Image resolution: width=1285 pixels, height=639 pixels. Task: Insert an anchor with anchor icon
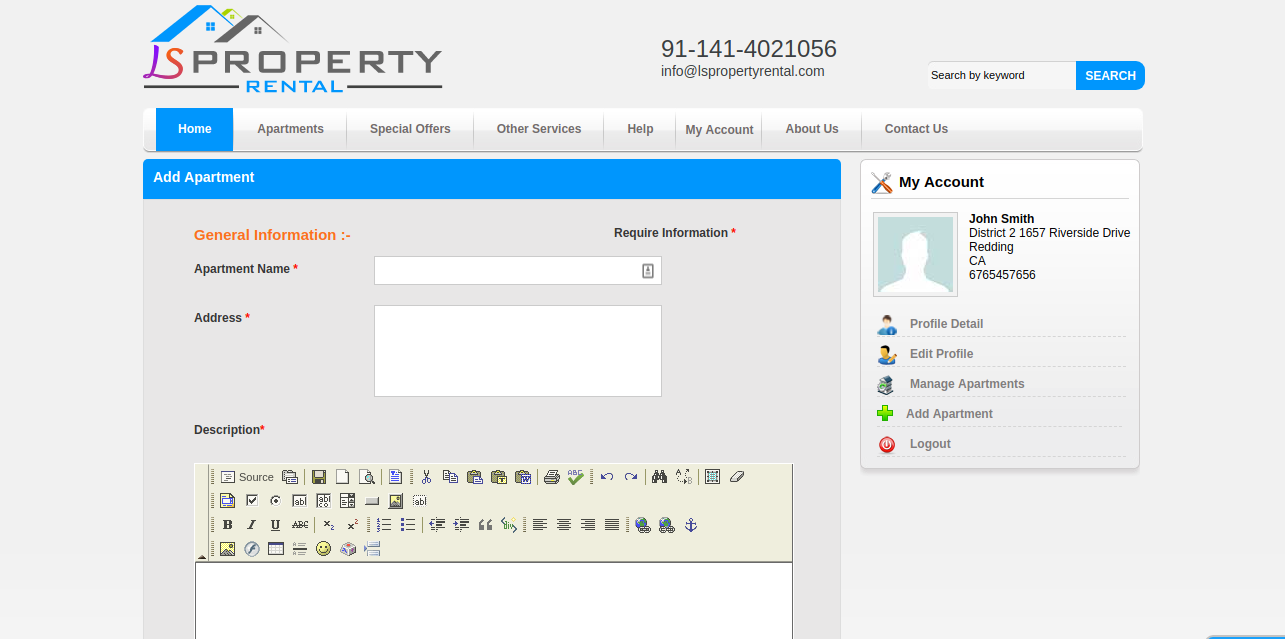(x=690, y=525)
